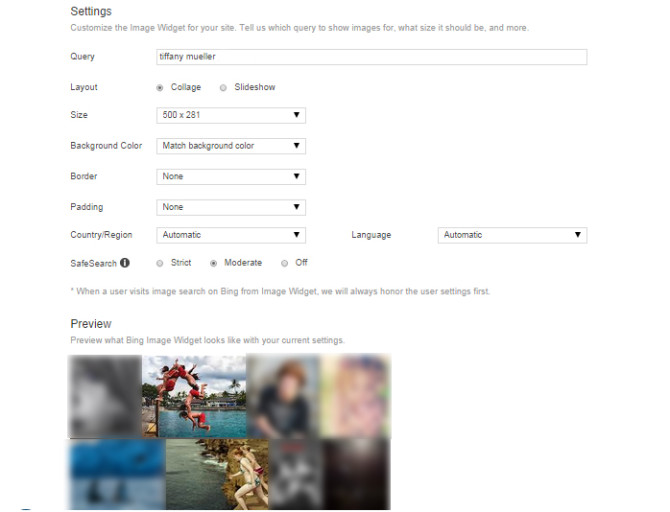Click the blurred black and white thumbnail
670x512 pixels.
(296, 474)
